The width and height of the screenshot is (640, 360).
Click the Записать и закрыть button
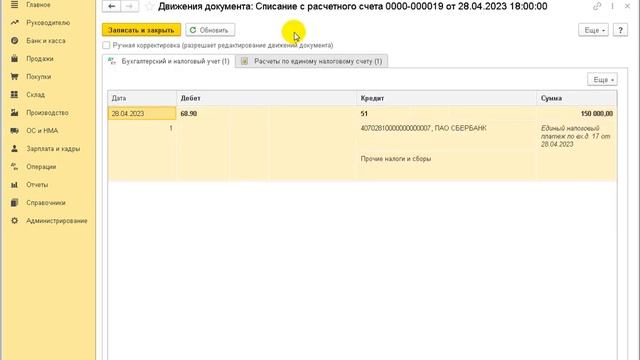click(141, 30)
